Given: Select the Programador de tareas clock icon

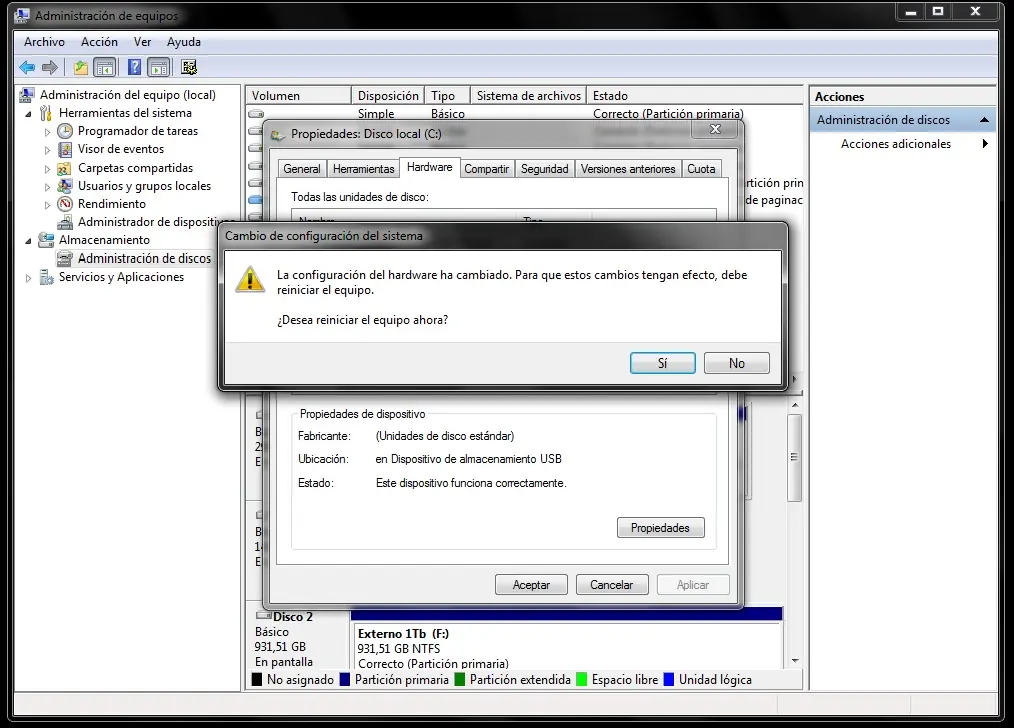Looking at the screenshot, I should click(x=65, y=131).
